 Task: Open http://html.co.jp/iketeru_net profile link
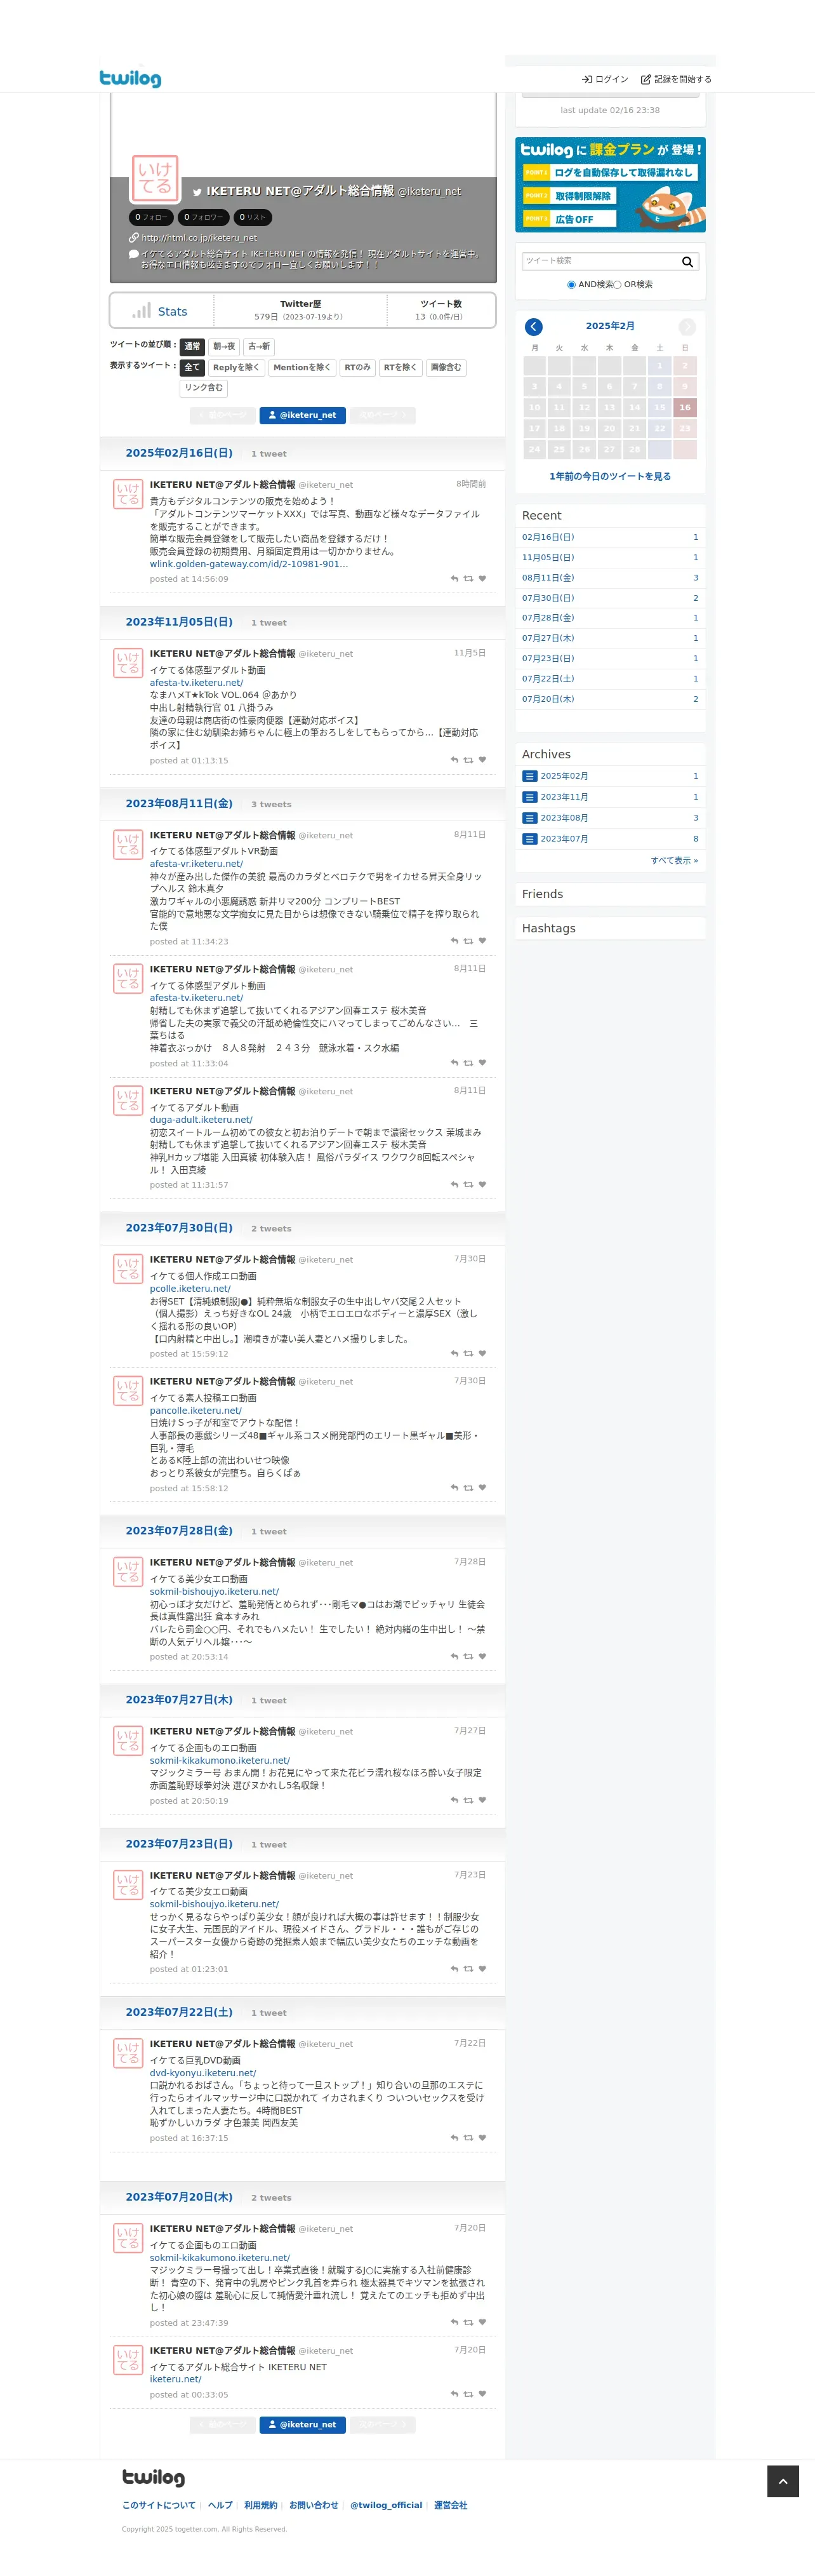click(x=199, y=238)
